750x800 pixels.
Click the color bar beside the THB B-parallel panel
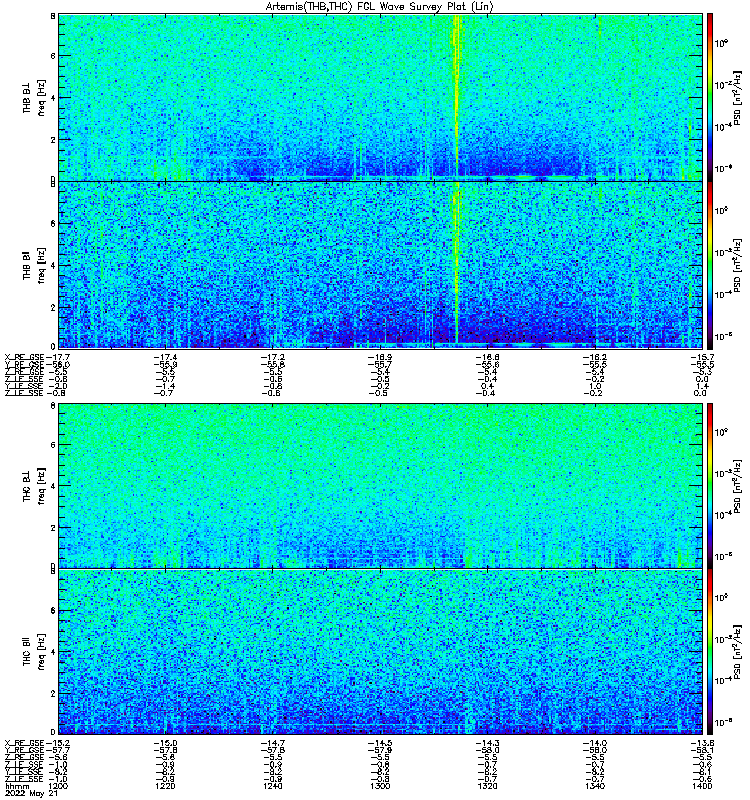coord(710,265)
